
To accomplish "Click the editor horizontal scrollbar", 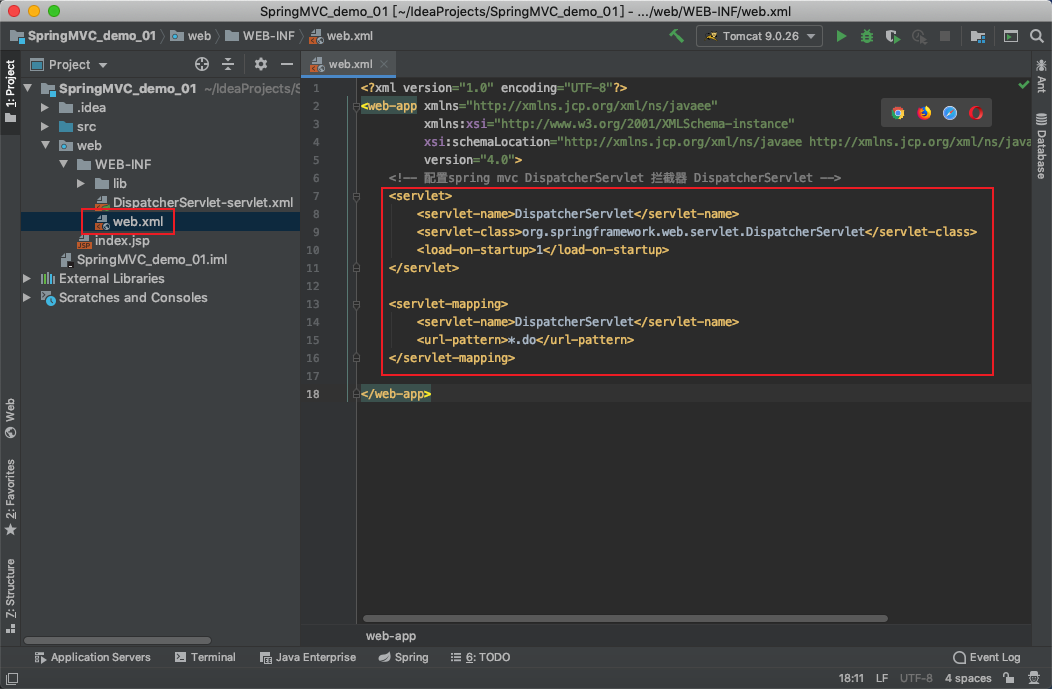I will (625, 618).
